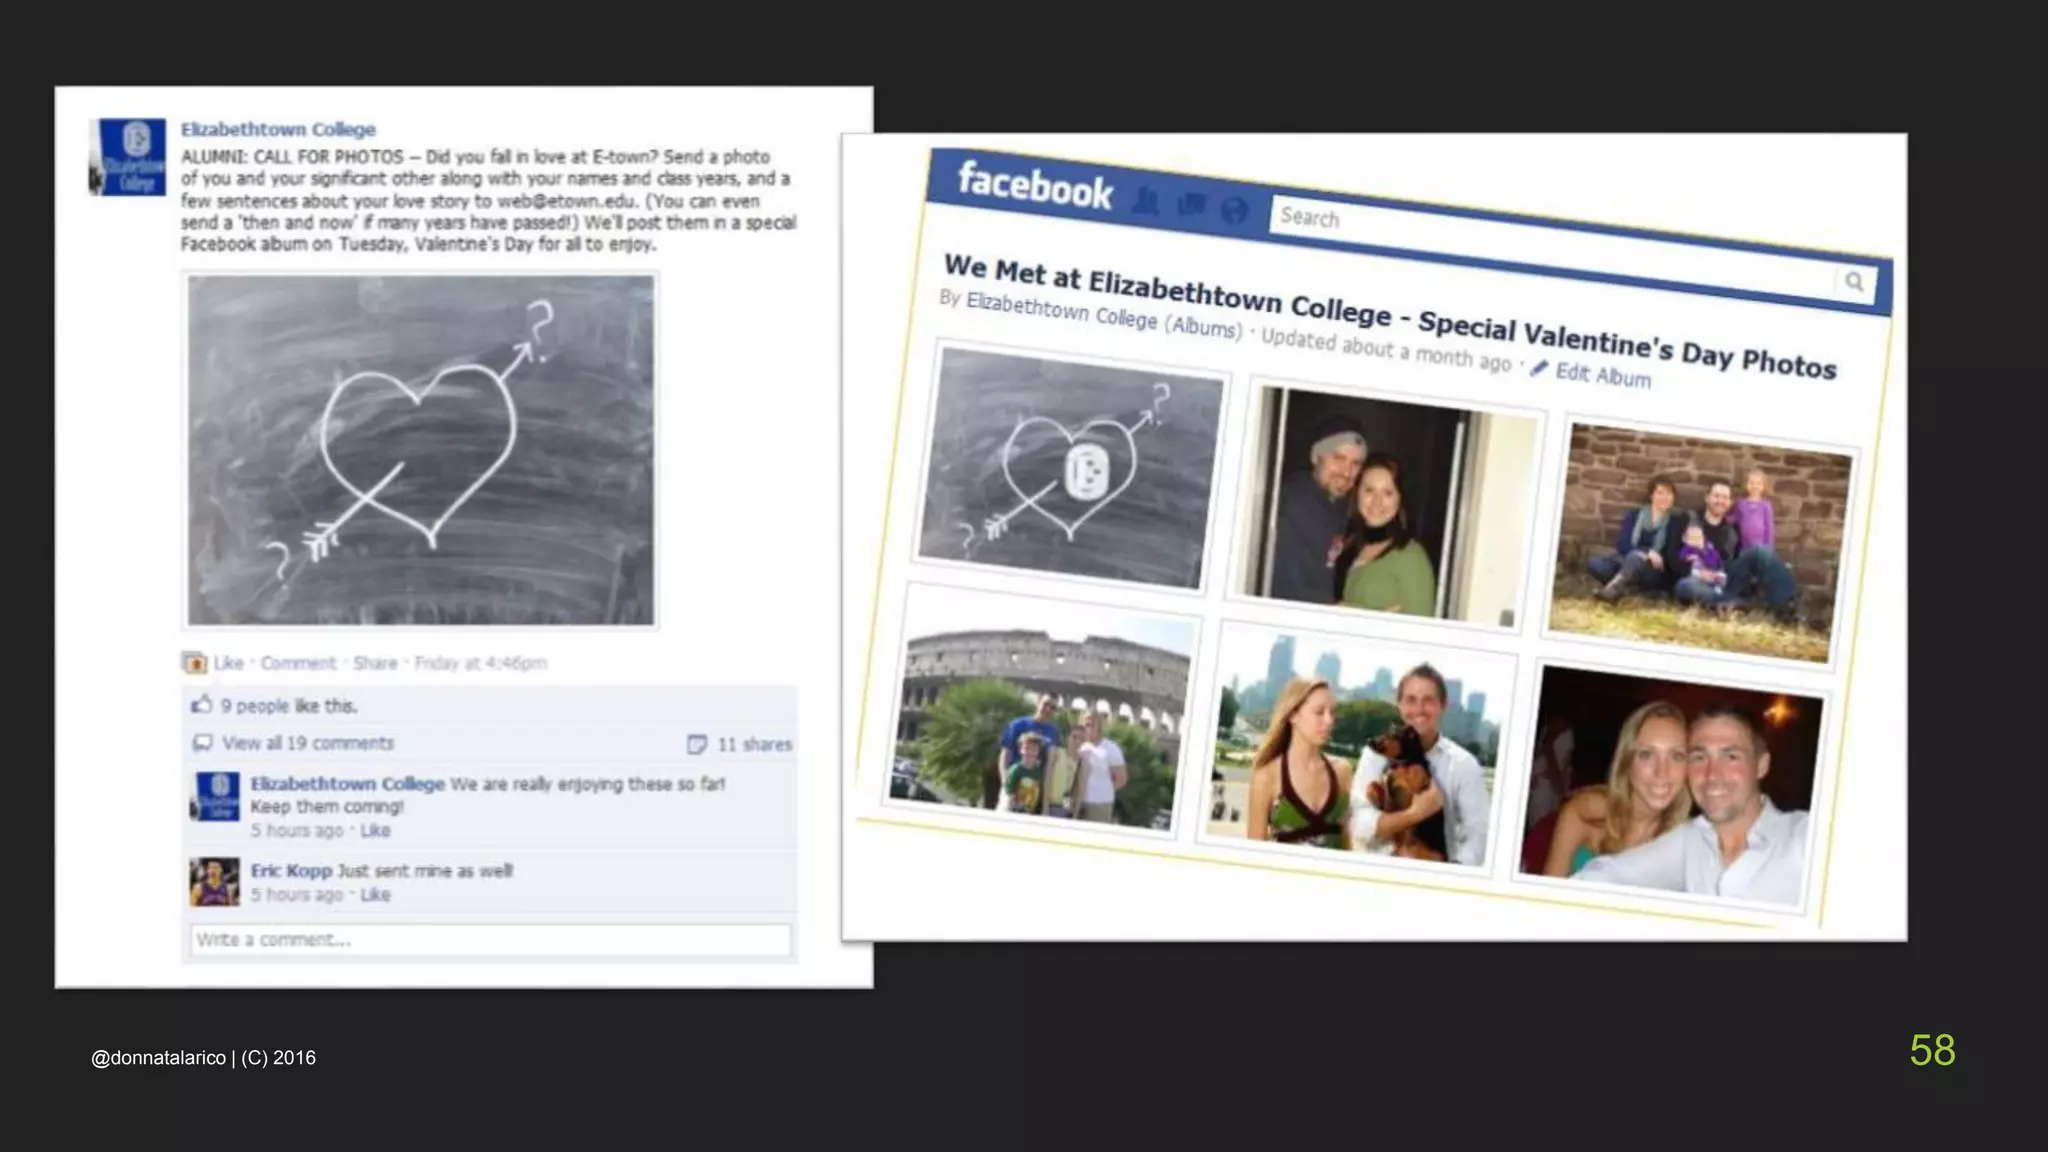This screenshot has width=2048, height=1152.
Task: Click Eric Kopp's avatar picture
Action: 215,882
